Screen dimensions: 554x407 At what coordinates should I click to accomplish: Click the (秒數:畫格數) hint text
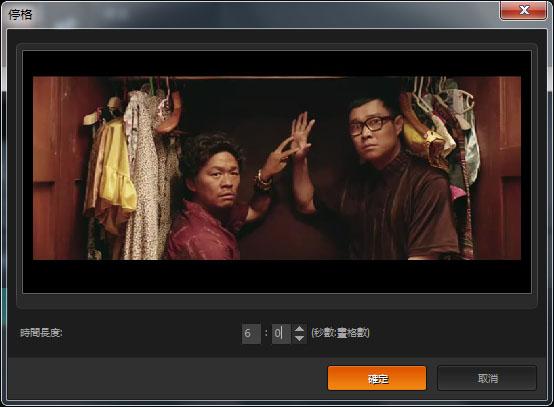coord(340,333)
